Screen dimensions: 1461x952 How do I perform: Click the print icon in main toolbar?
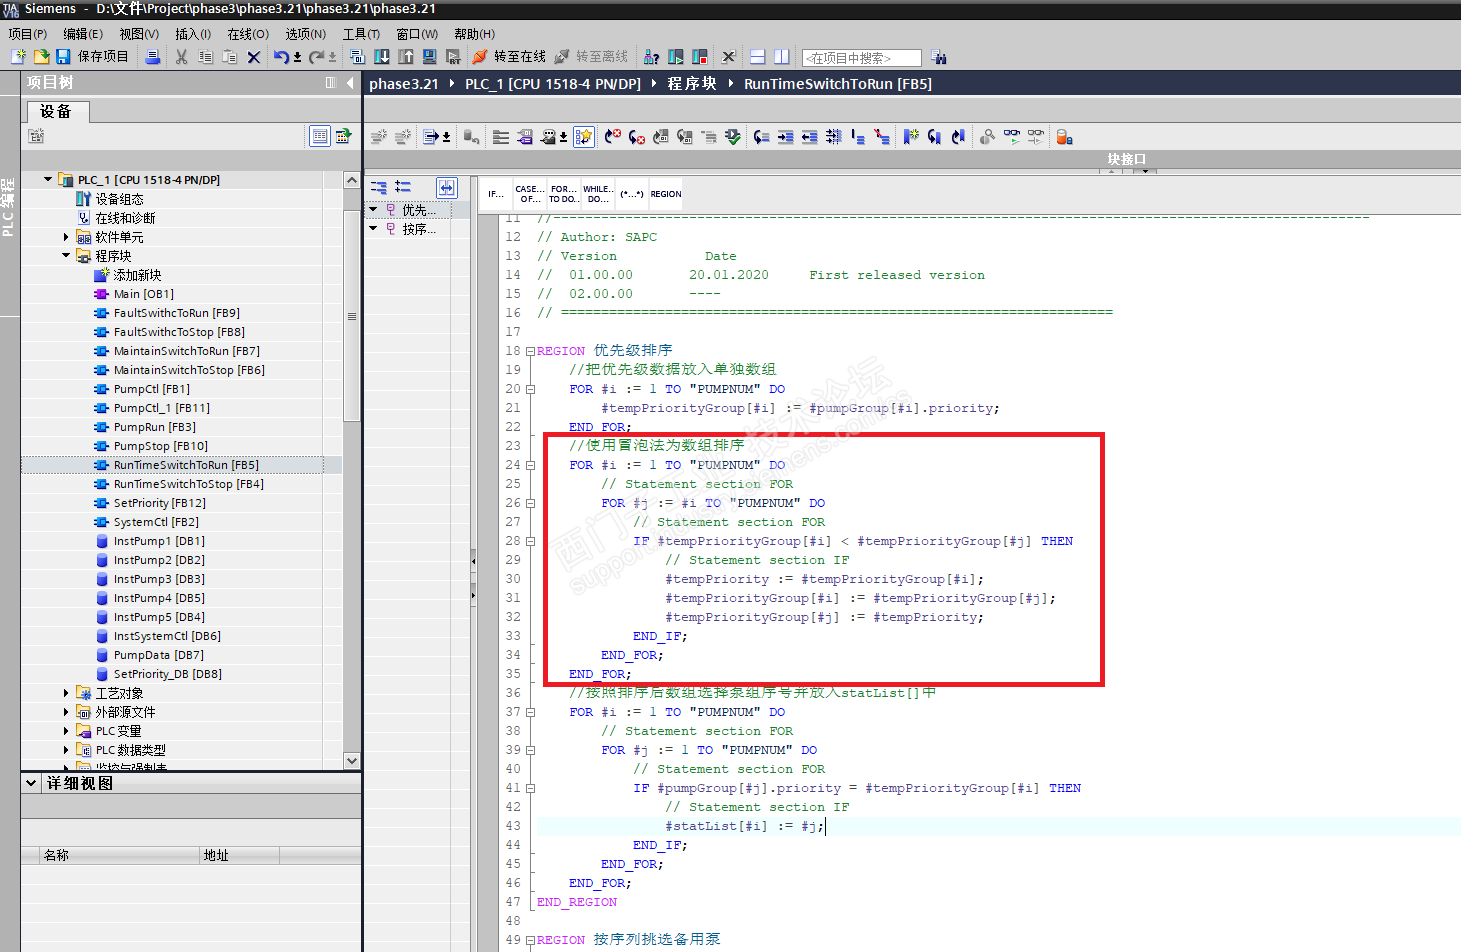pyautogui.click(x=153, y=57)
